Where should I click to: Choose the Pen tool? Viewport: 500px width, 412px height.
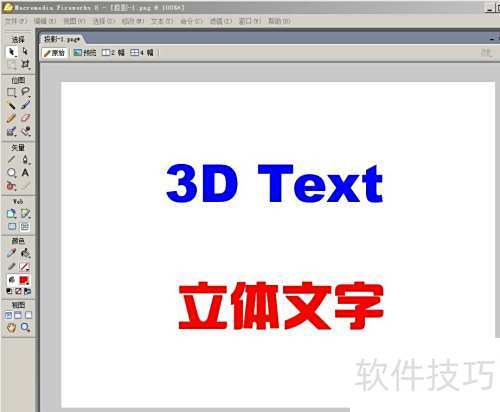pyautogui.click(x=25, y=160)
